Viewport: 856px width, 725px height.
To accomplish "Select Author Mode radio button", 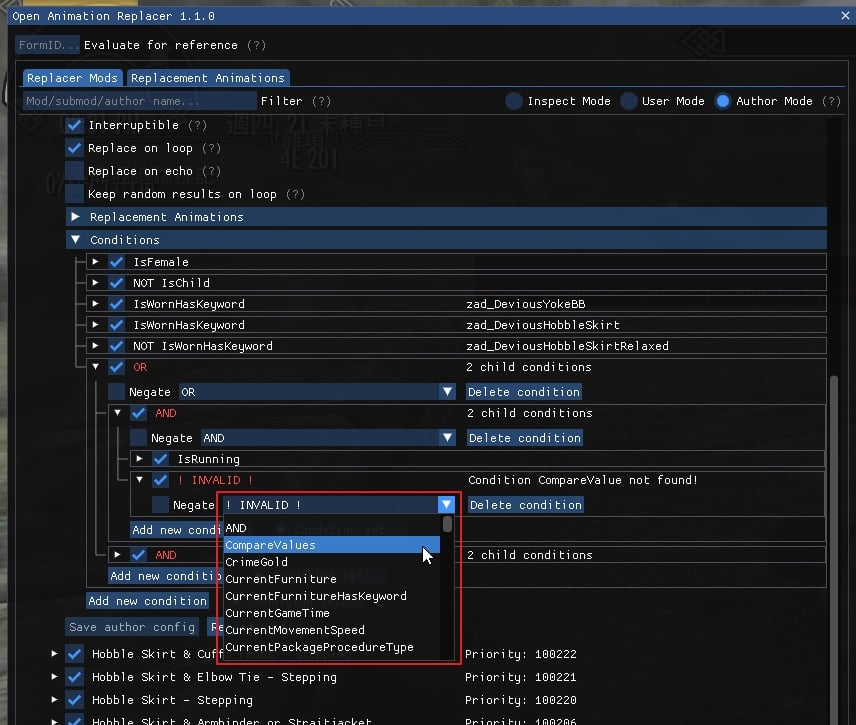I will pyautogui.click(x=723, y=101).
